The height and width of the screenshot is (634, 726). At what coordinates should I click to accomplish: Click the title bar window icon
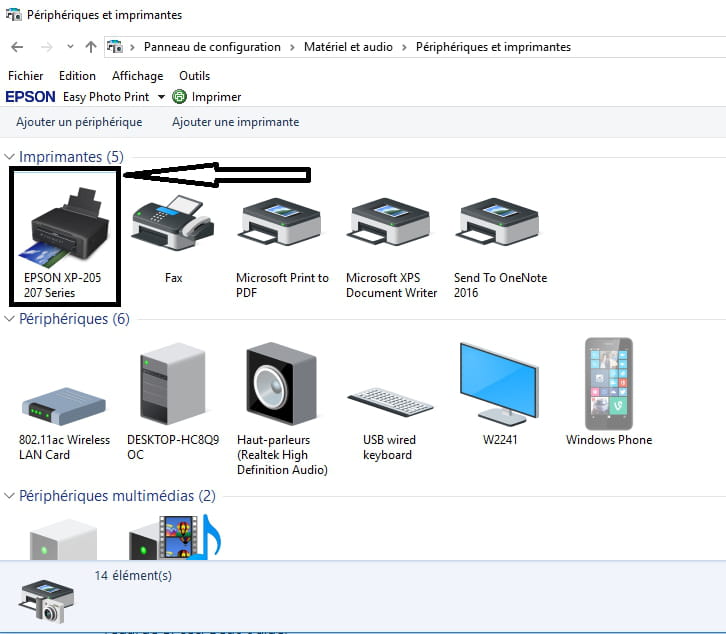[x=13, y=15]
